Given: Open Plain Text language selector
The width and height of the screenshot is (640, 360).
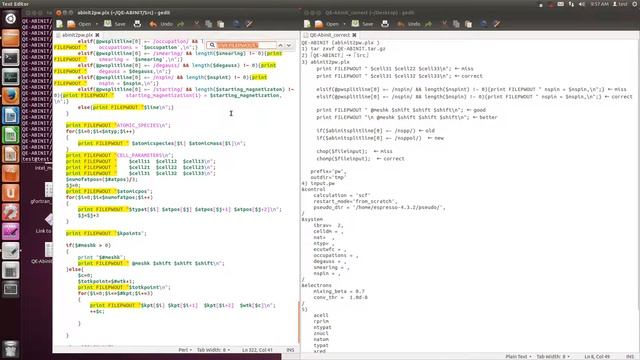Looking at the screenshot, I should [518, 356].
